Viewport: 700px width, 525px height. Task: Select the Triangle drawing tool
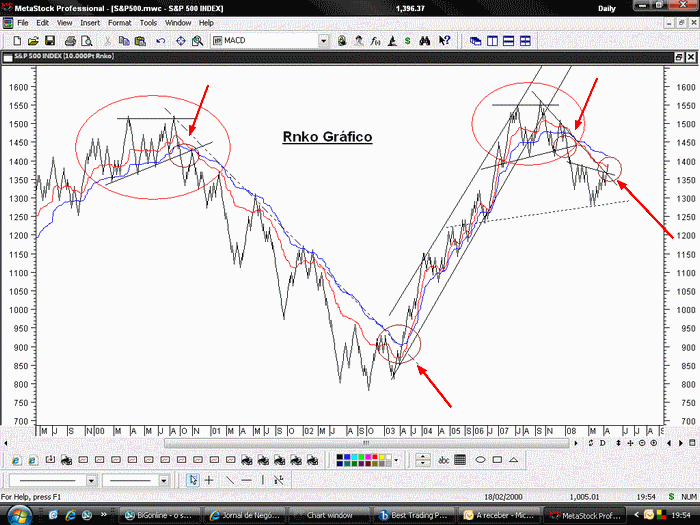513,460
